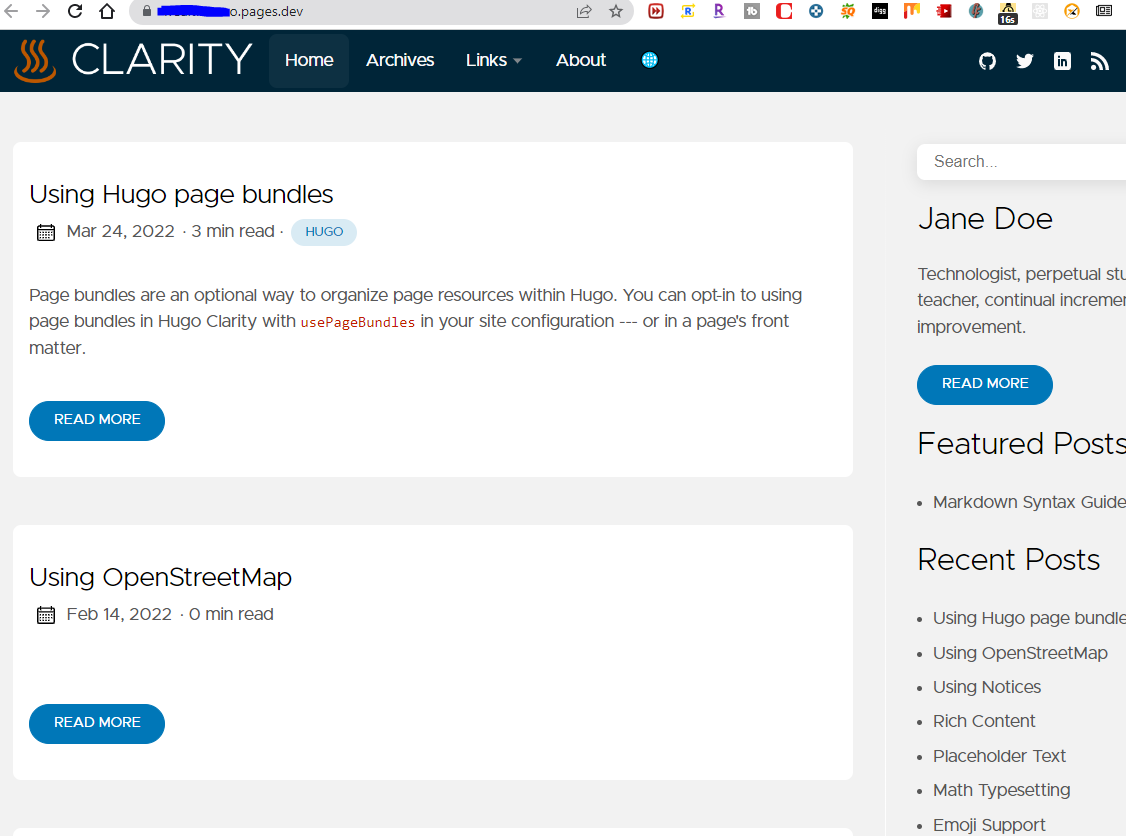Bookmark this page with star icon
The width and height of the screenshot is (1126, 836).
(616, 12)
